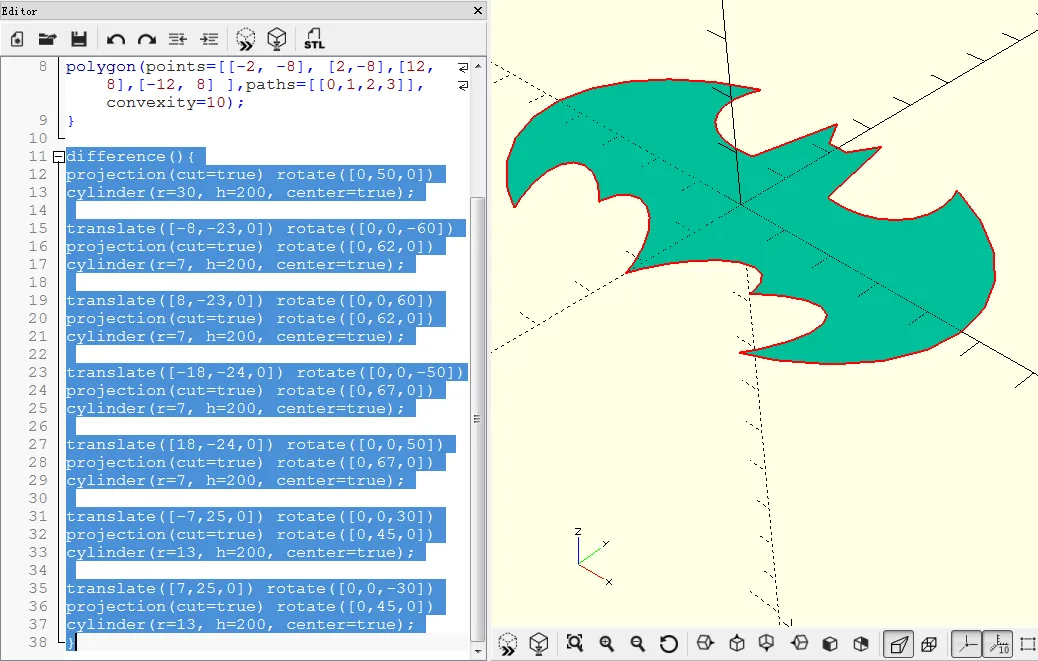
Task: Toggle Show Axes in the viewer
Action: (967, 644)
